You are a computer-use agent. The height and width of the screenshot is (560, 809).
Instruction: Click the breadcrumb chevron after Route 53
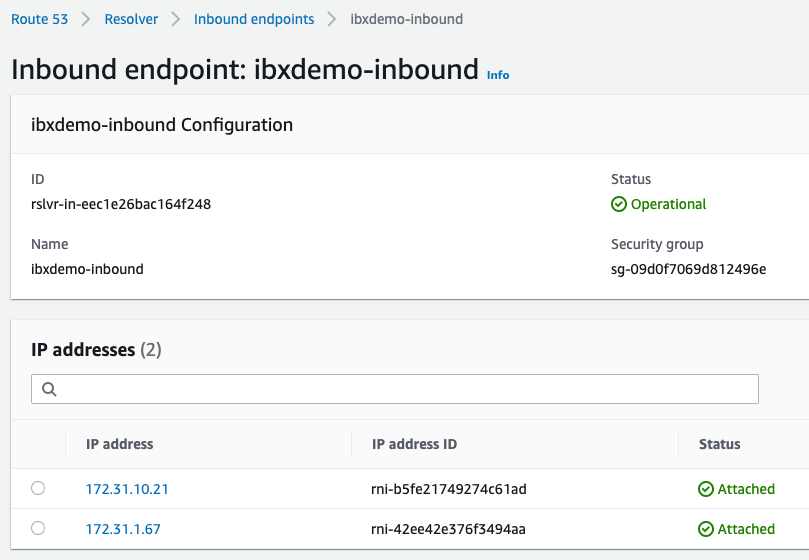86,19
